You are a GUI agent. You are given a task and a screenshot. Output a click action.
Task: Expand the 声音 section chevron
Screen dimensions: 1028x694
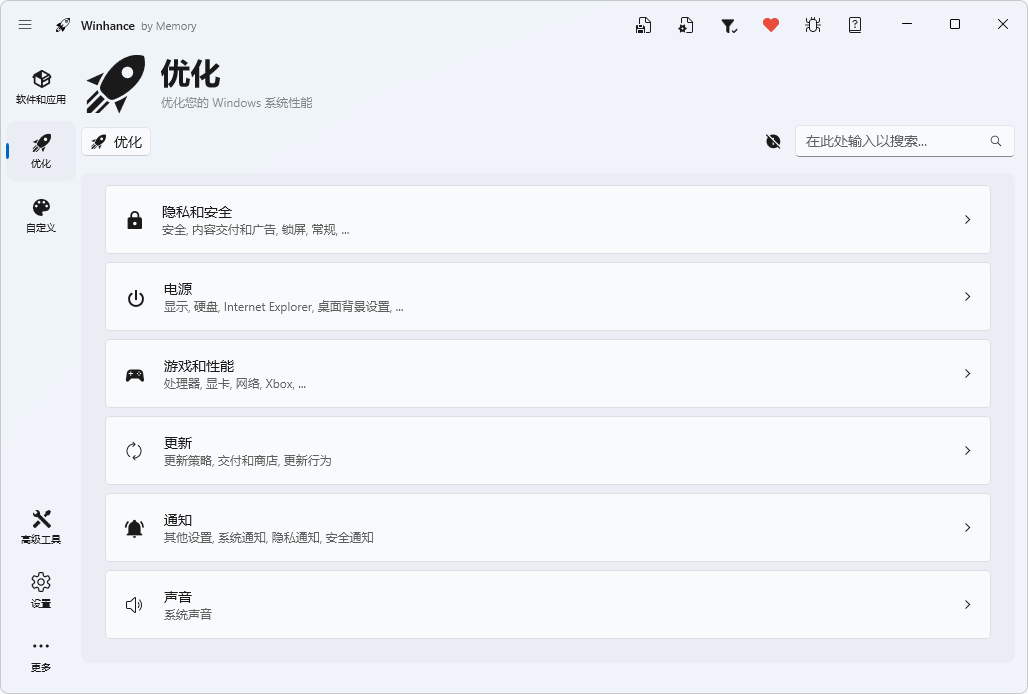click(x=967, y=604)
